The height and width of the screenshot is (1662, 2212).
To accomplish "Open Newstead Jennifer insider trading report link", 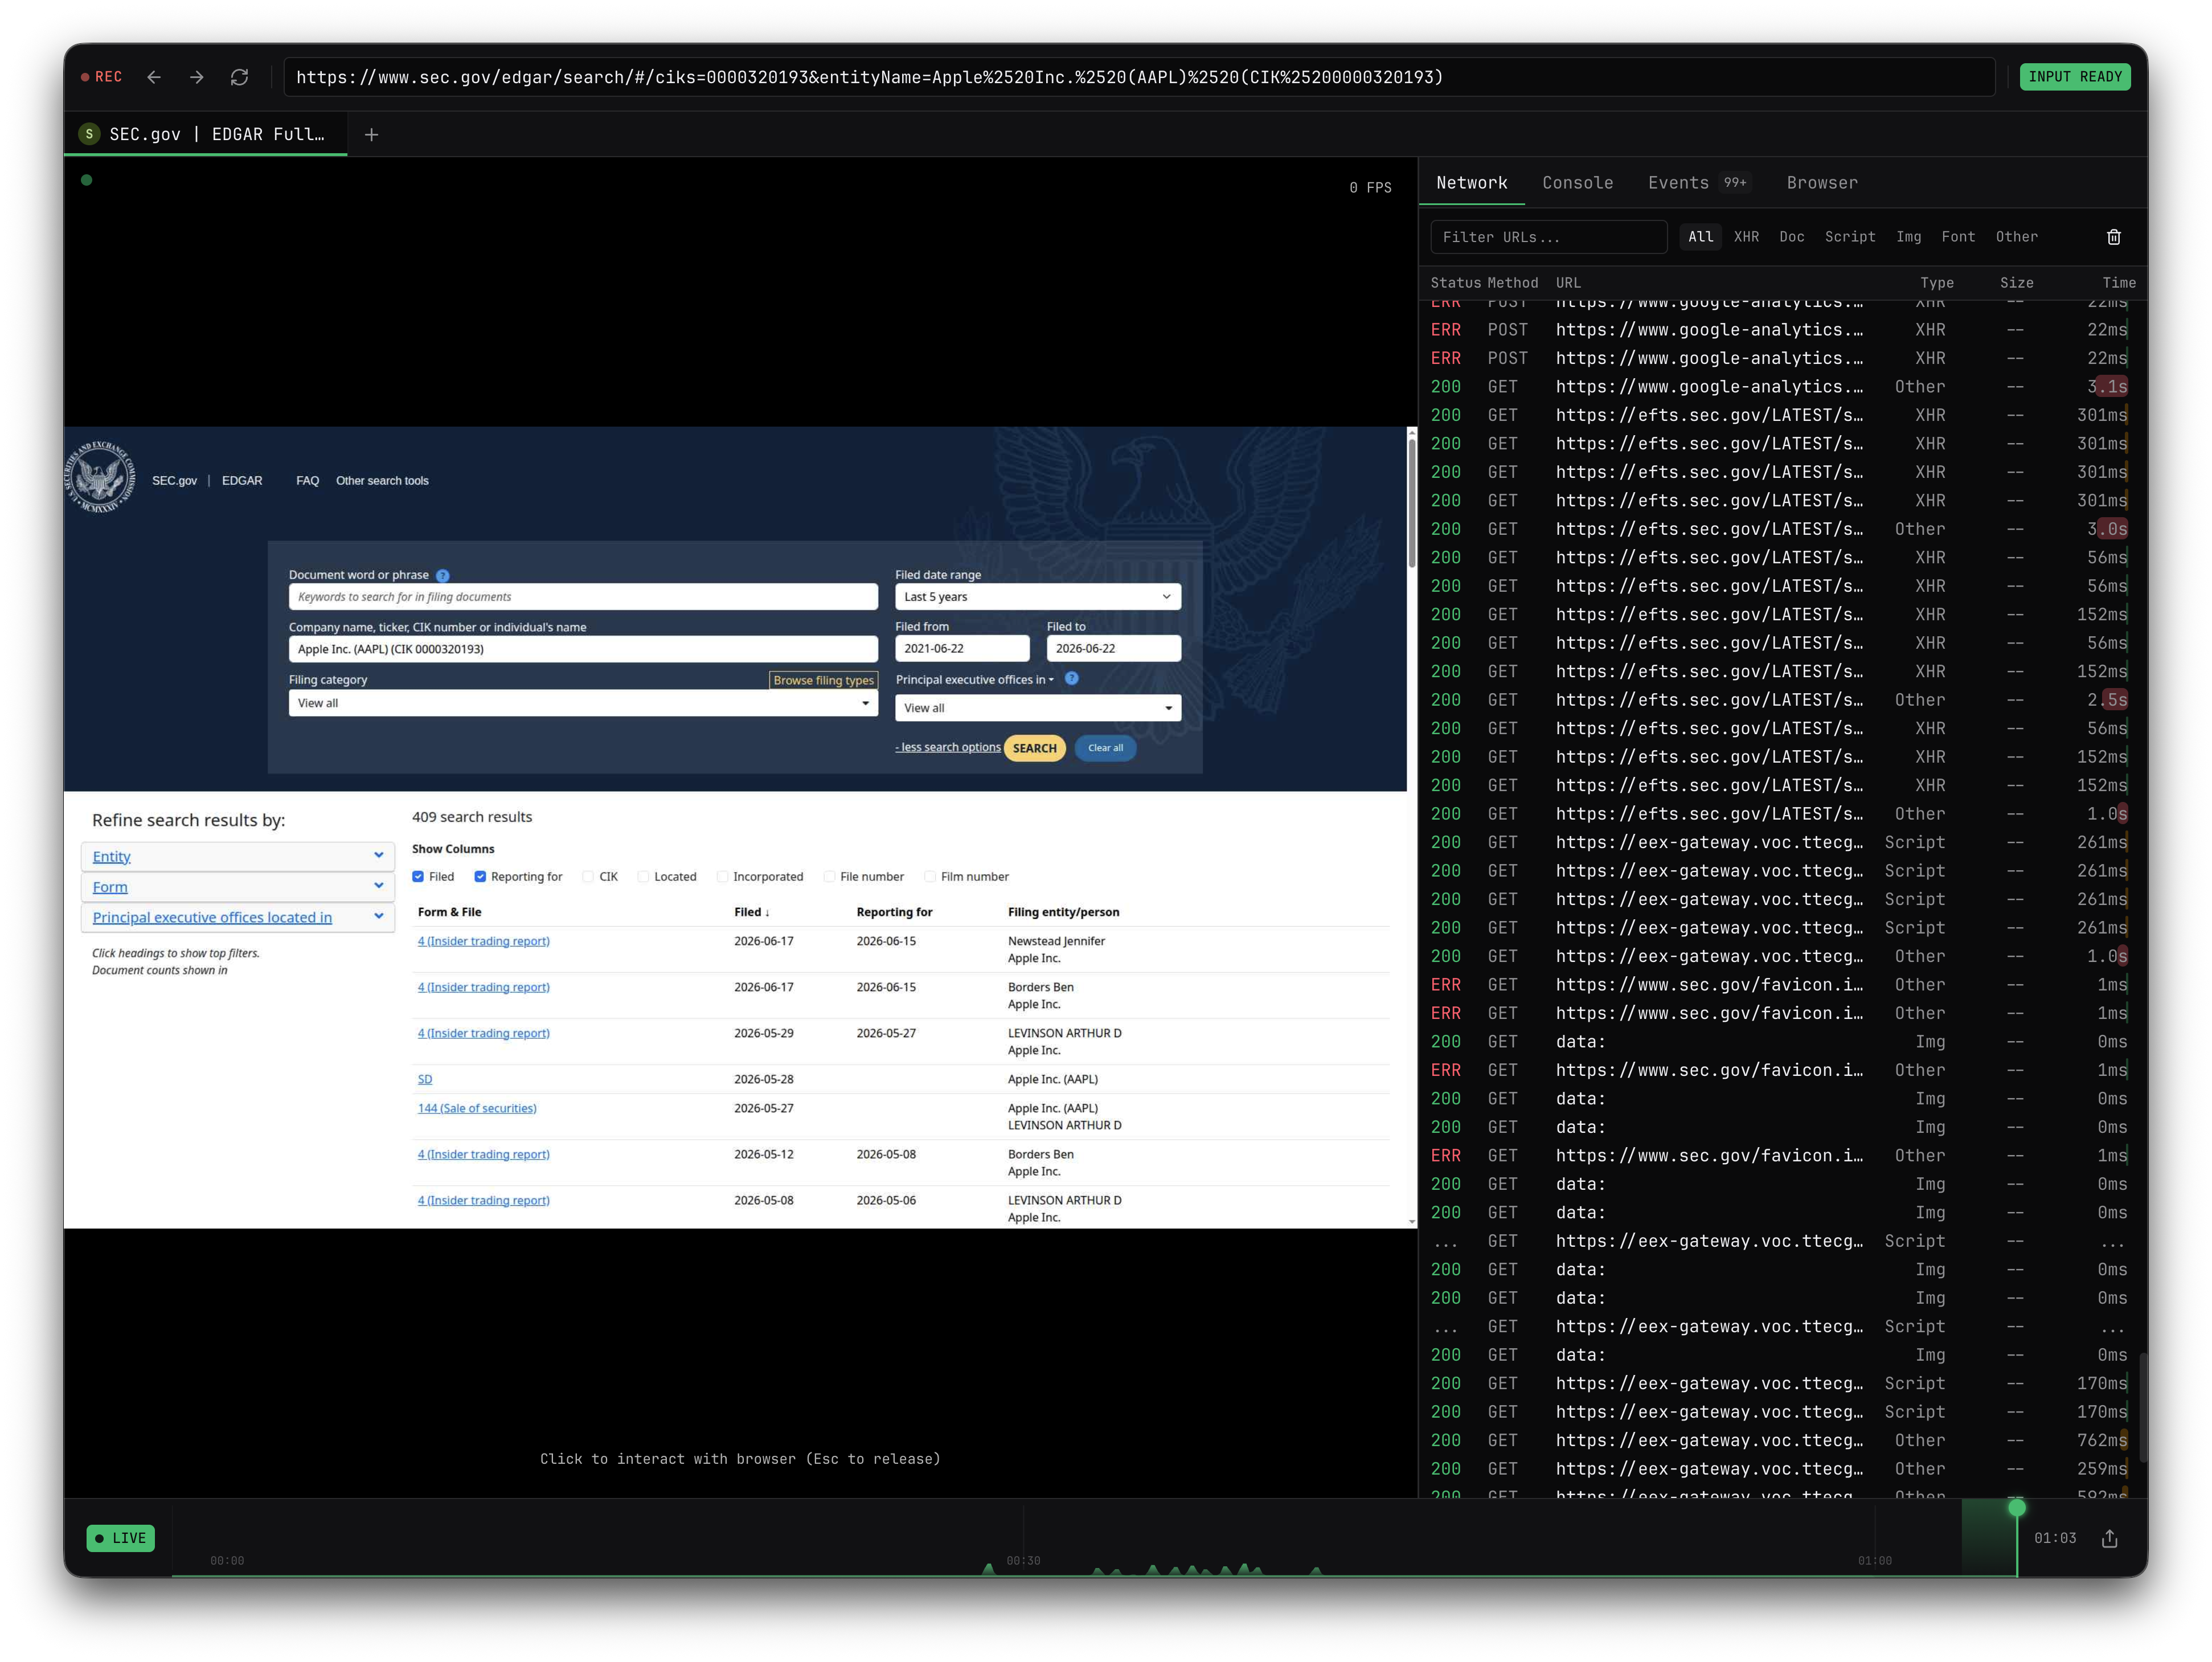I will (483, 942).
